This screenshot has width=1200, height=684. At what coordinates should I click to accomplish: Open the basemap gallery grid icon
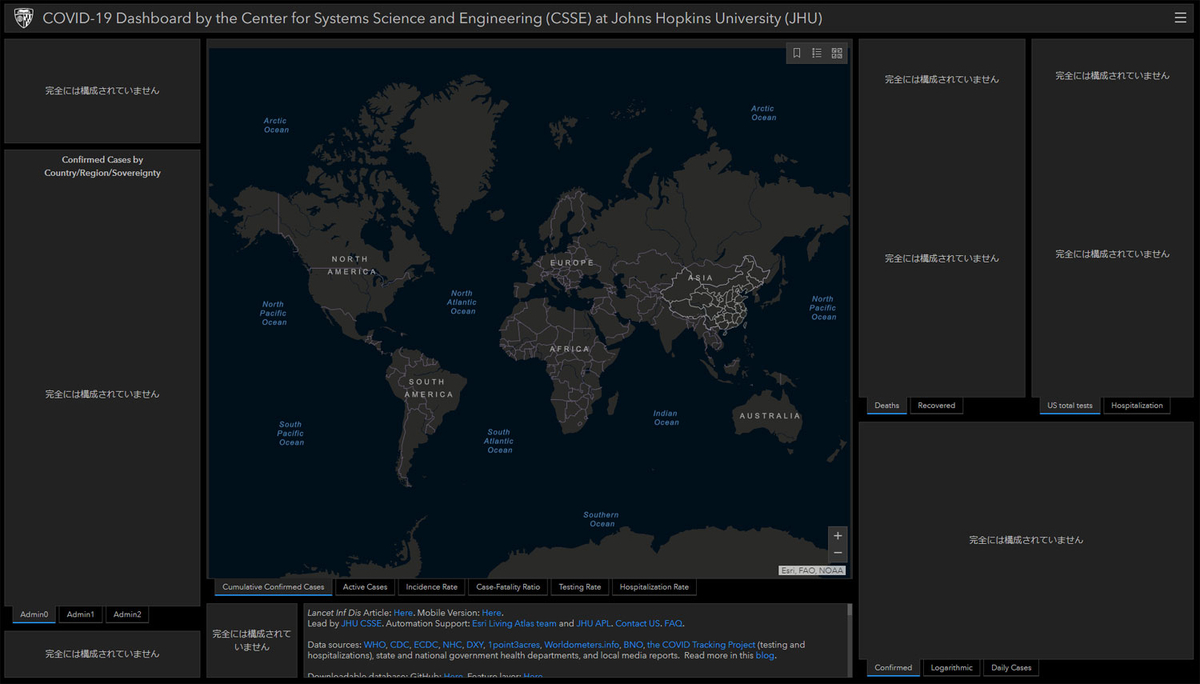tap(837, 54)
